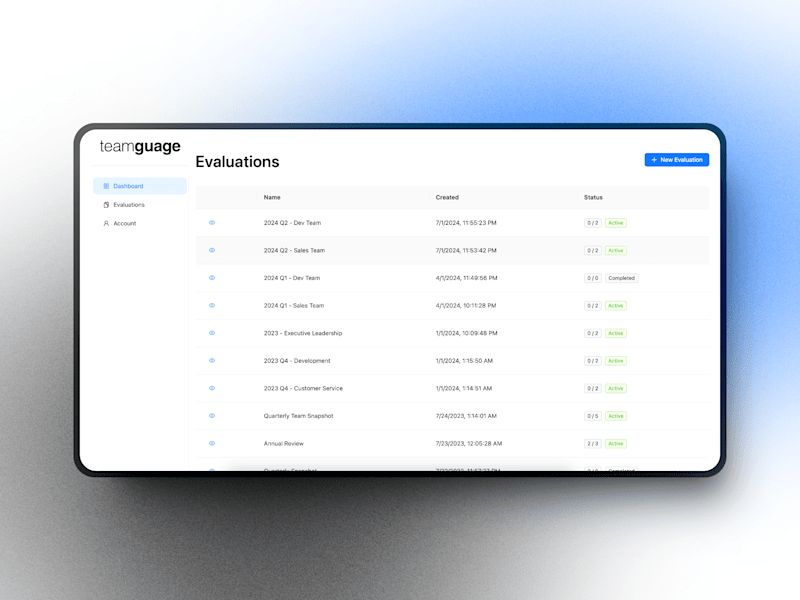Image resolution: width=800 pixels, height=600 pixels.
Task: View the 2024 Q1 - Dev Team eye icon
Action: point(212,278)
